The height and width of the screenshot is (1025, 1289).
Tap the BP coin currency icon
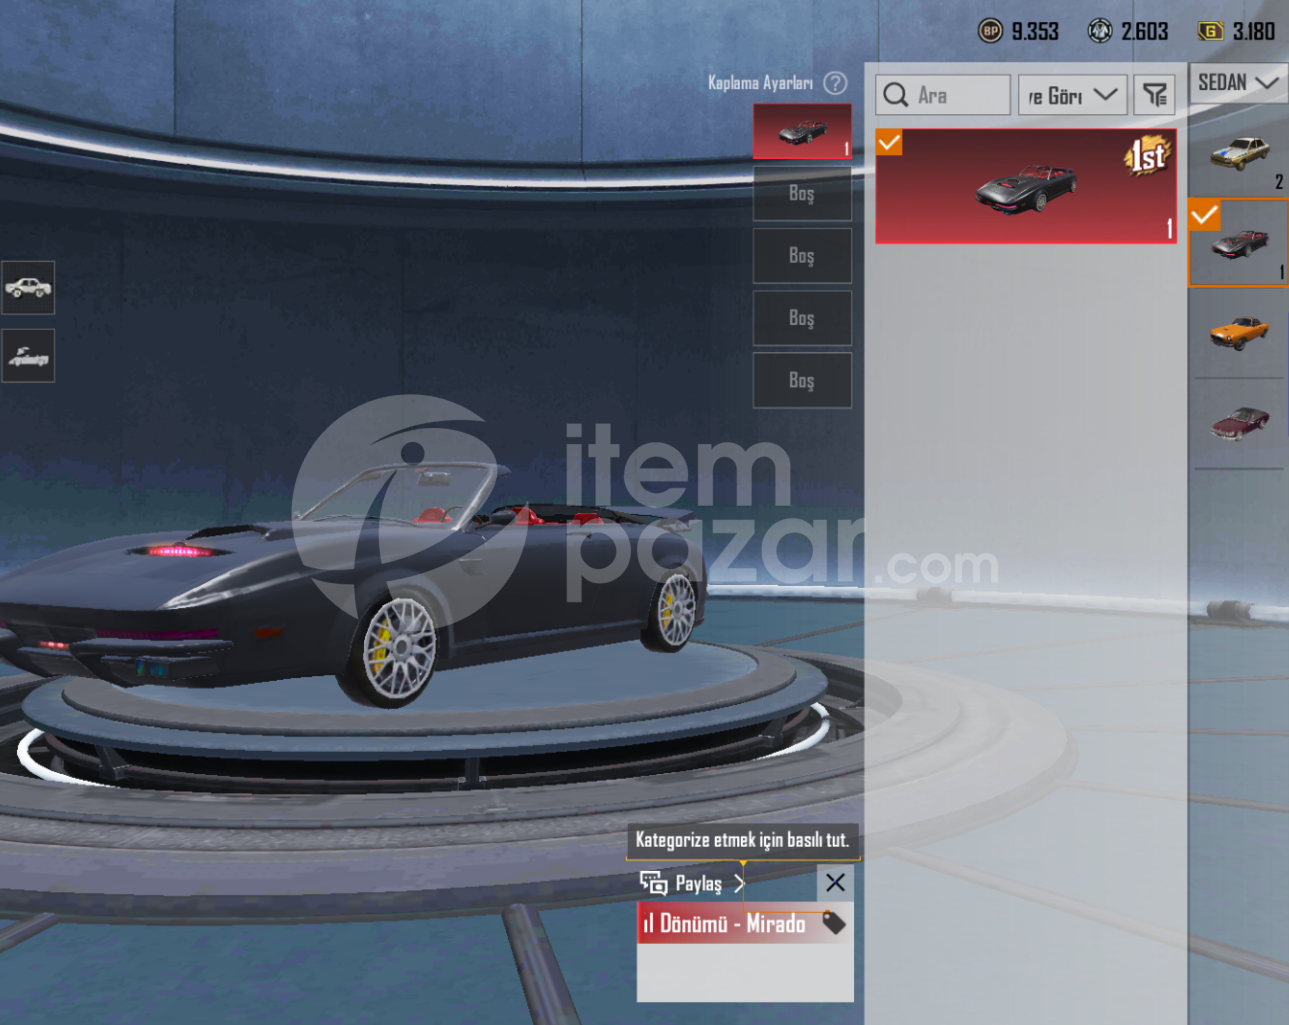[990, 31]
